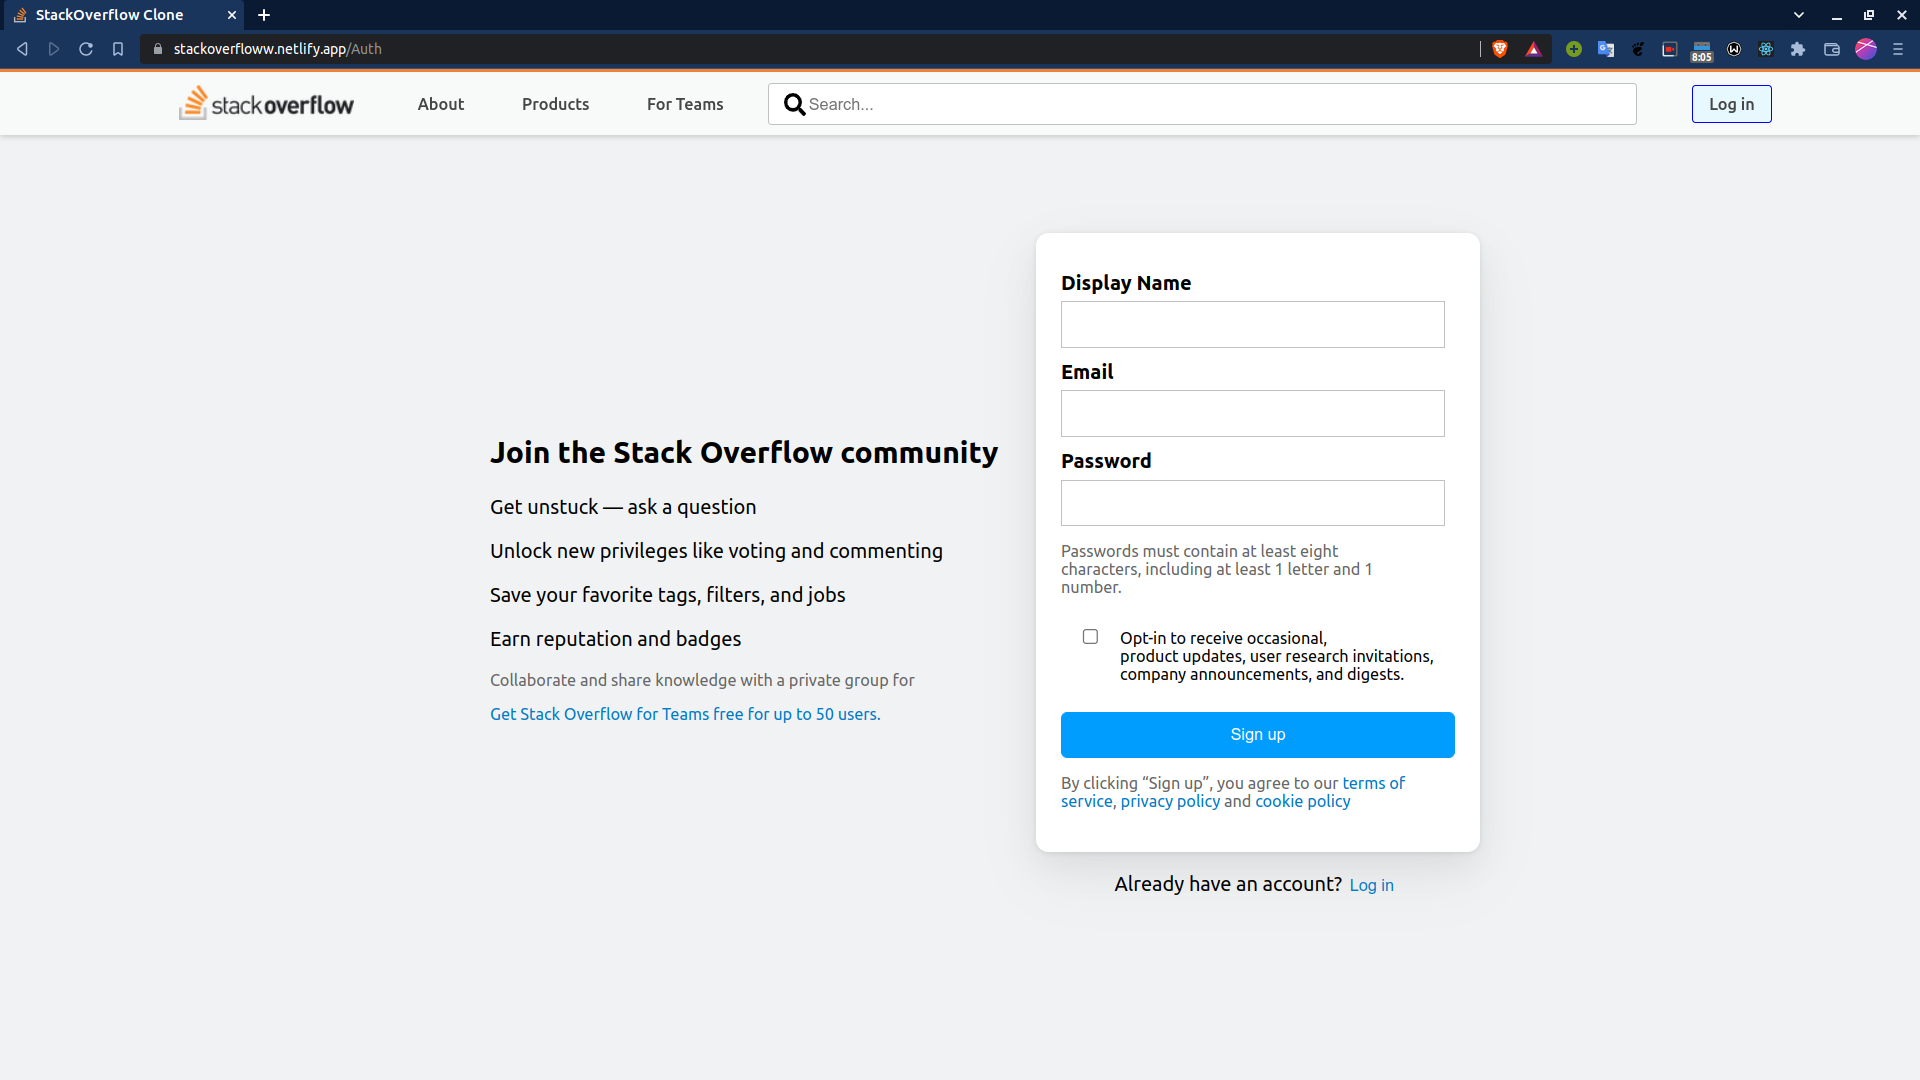Open a new browser tab
Image resolution: width=1920 pixels, height=1080 pixels.
click(264, 15)
